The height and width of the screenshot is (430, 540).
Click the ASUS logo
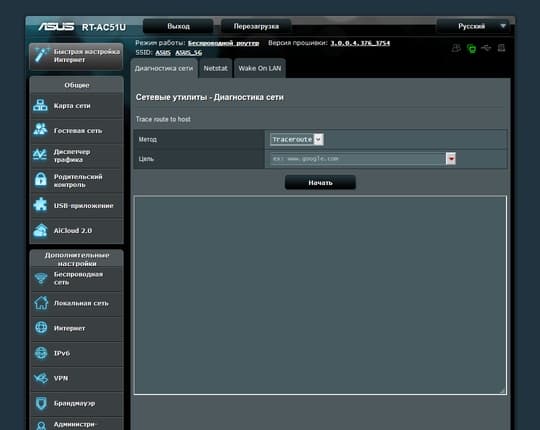pos(56,27)
